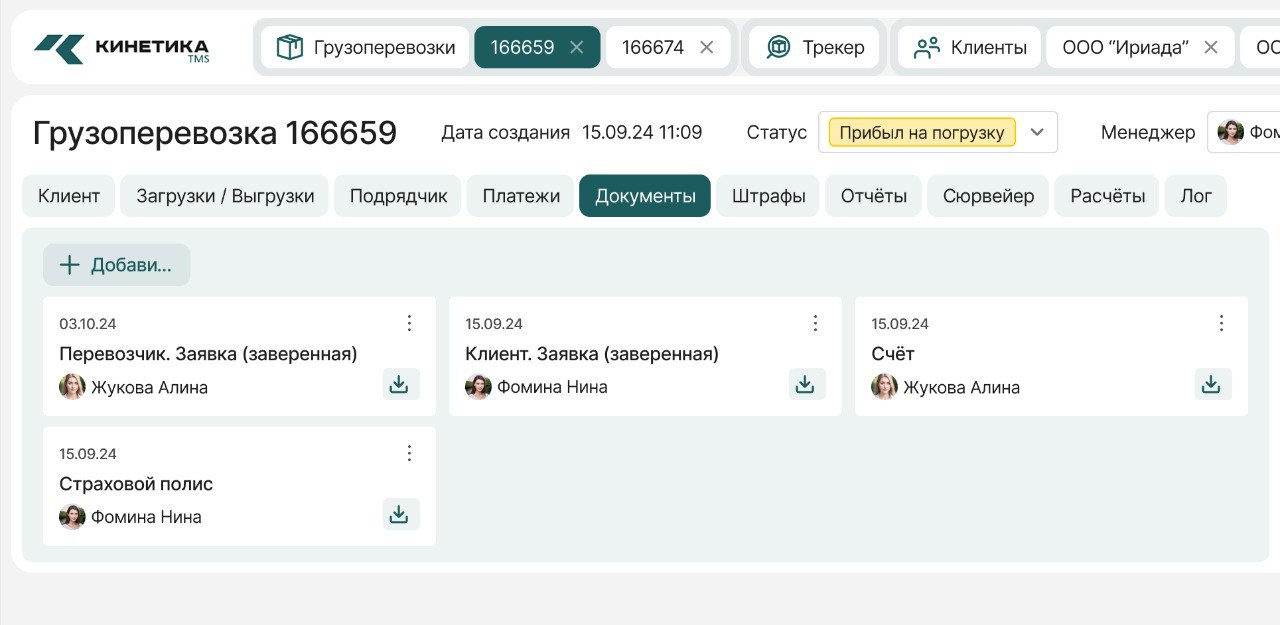Click Жукова Алина avatar on Счёт card
The image size is (1280, 625).
tap(884, 387)
